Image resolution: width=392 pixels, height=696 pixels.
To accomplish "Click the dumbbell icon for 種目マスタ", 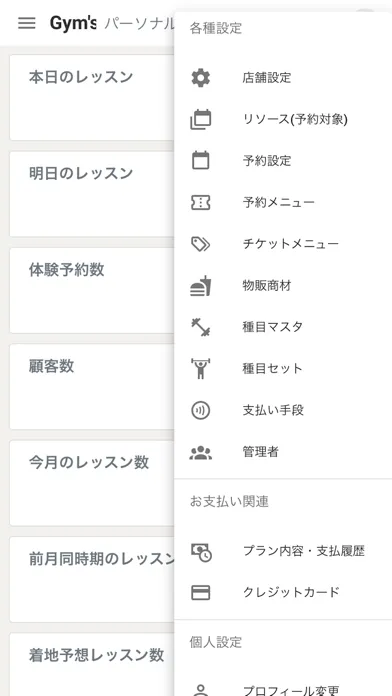I will tap(201, 327).
